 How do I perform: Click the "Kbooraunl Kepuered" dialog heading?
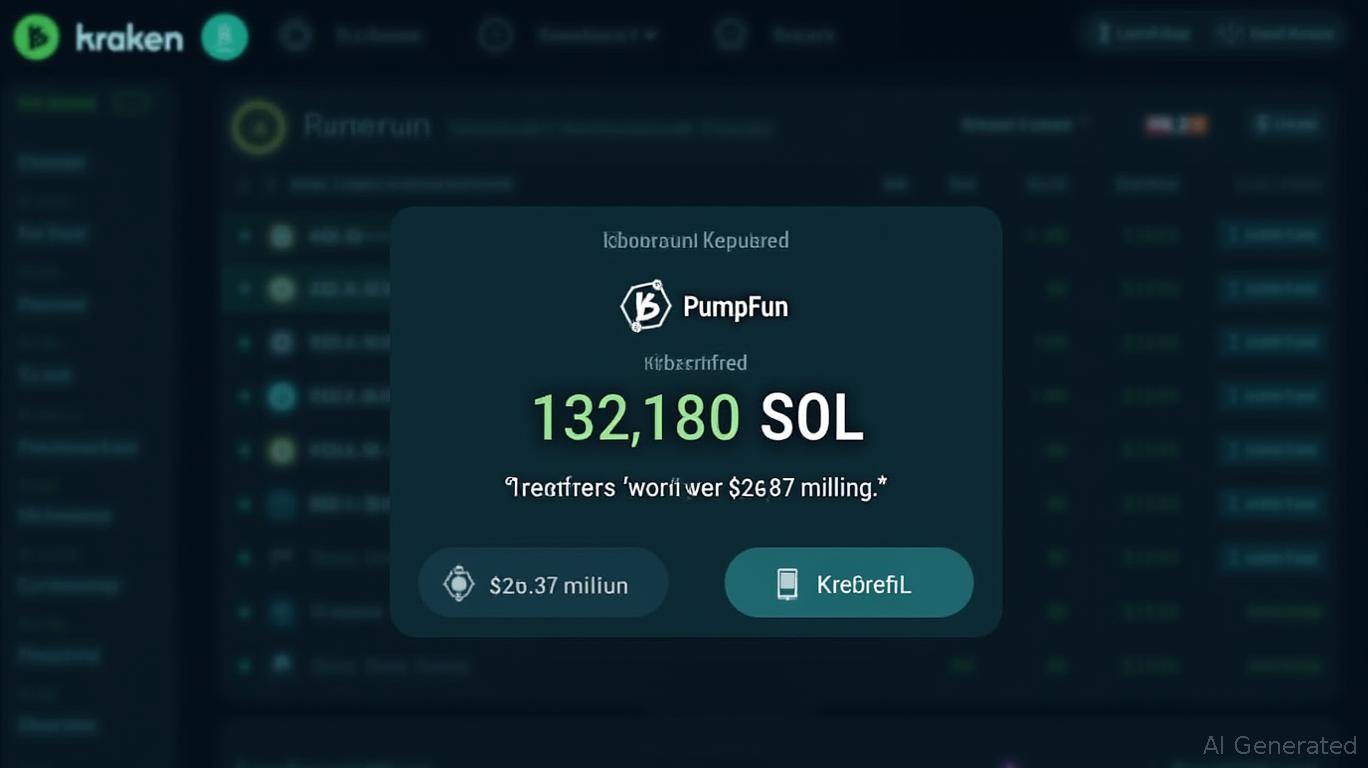pos(696,240)
